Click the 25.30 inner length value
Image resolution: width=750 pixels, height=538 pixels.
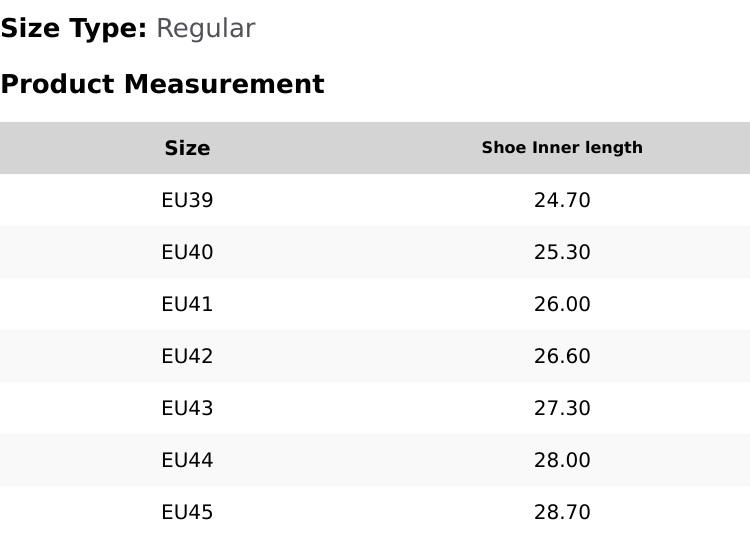click(562, 252)
